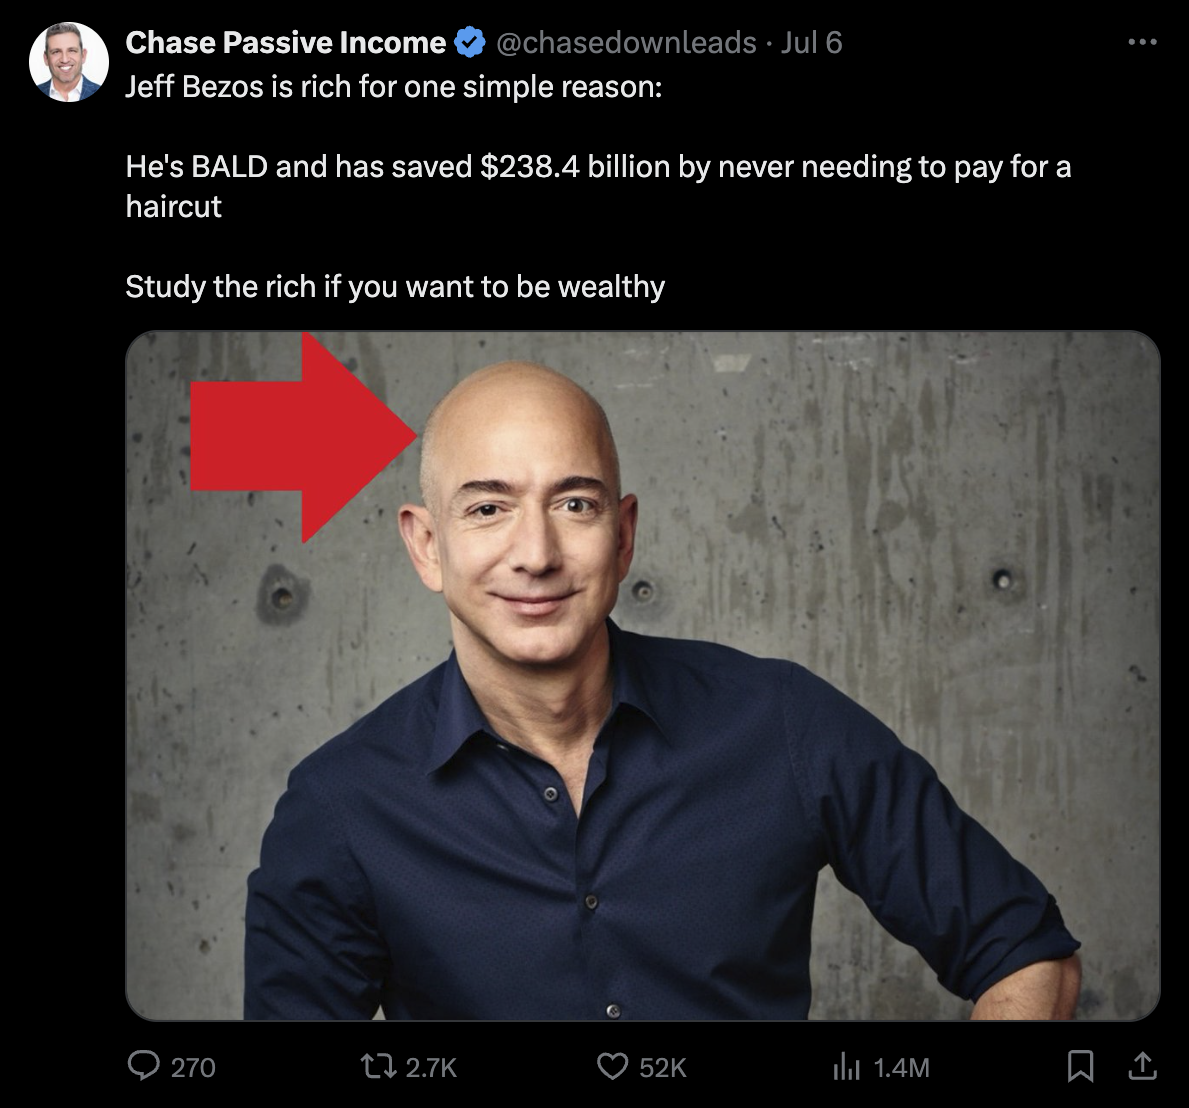Screen dimensions: 1189x1108
Task: Toggle like state on the heart button
Action: point(612,1067)
